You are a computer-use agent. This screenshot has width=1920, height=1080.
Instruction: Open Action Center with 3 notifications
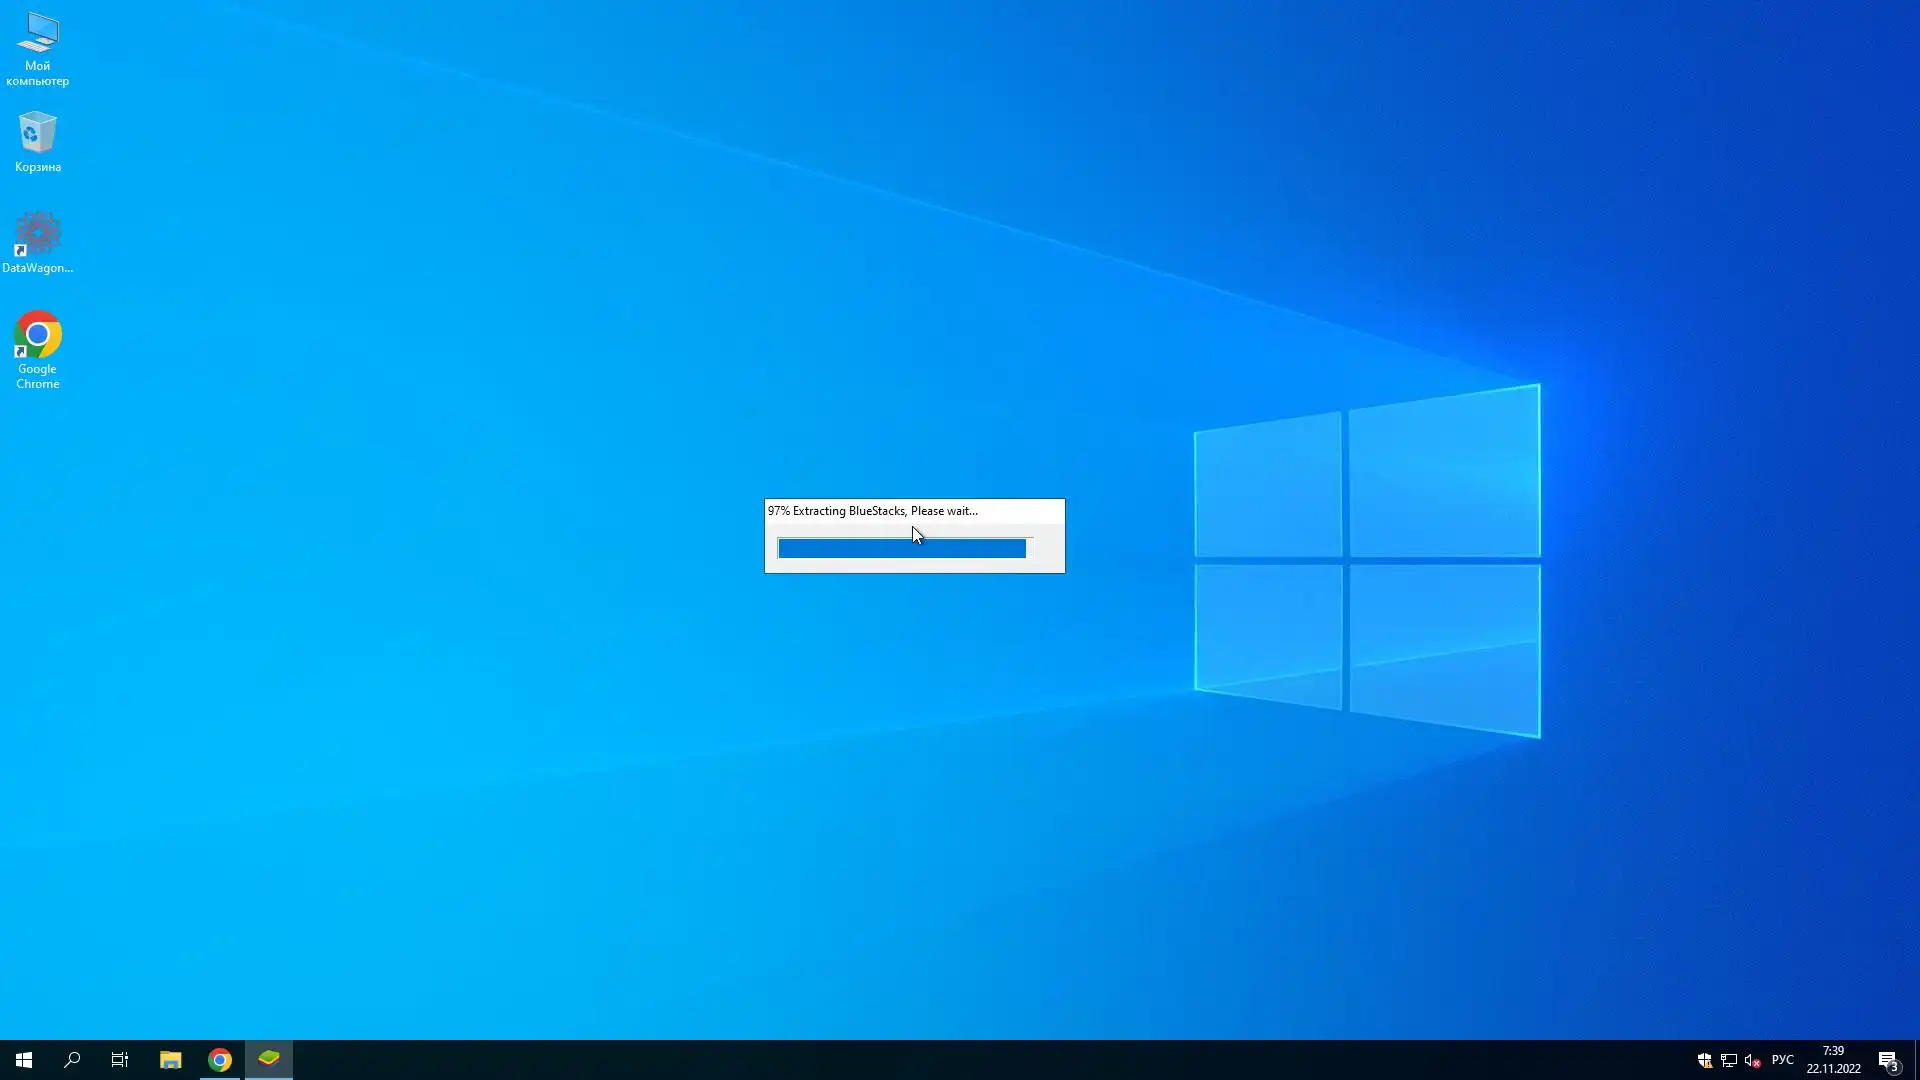pyautogui.click(x=1888, y=1060)
